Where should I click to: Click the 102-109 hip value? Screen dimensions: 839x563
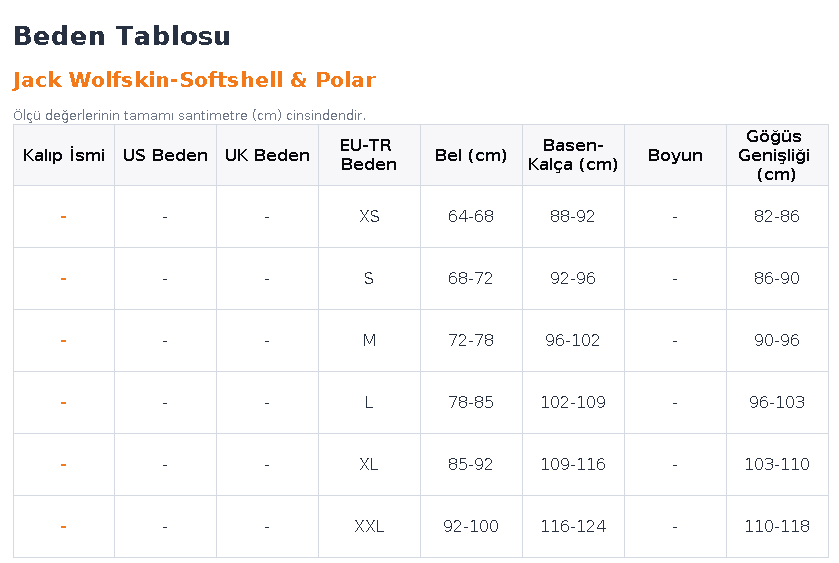pyautogui.click(x=573, y=402)
